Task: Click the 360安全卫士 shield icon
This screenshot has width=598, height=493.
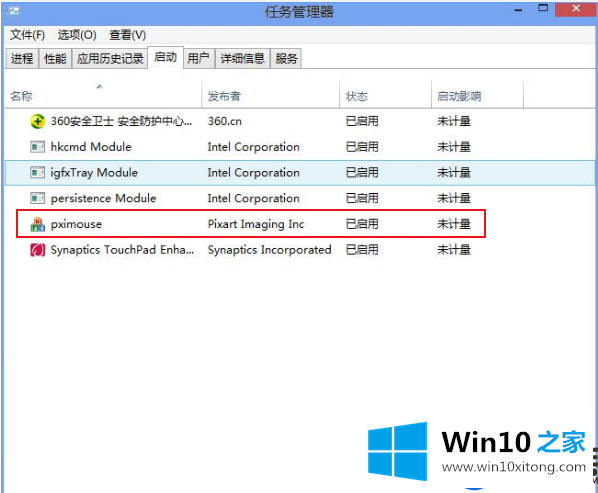Action: point(37,122)
